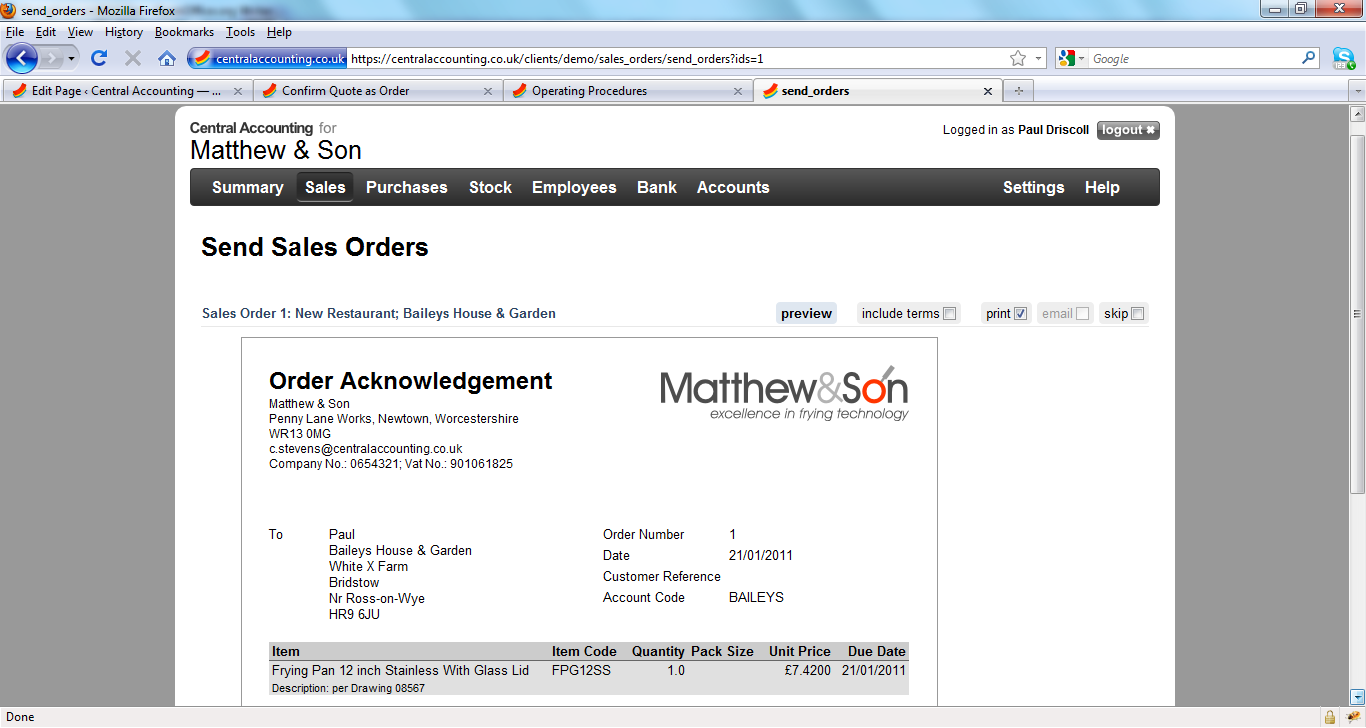The height and width of the screenshot is (728, 1366).
Task: Open the list all tabs dropdown
Action: (1357, 91)
